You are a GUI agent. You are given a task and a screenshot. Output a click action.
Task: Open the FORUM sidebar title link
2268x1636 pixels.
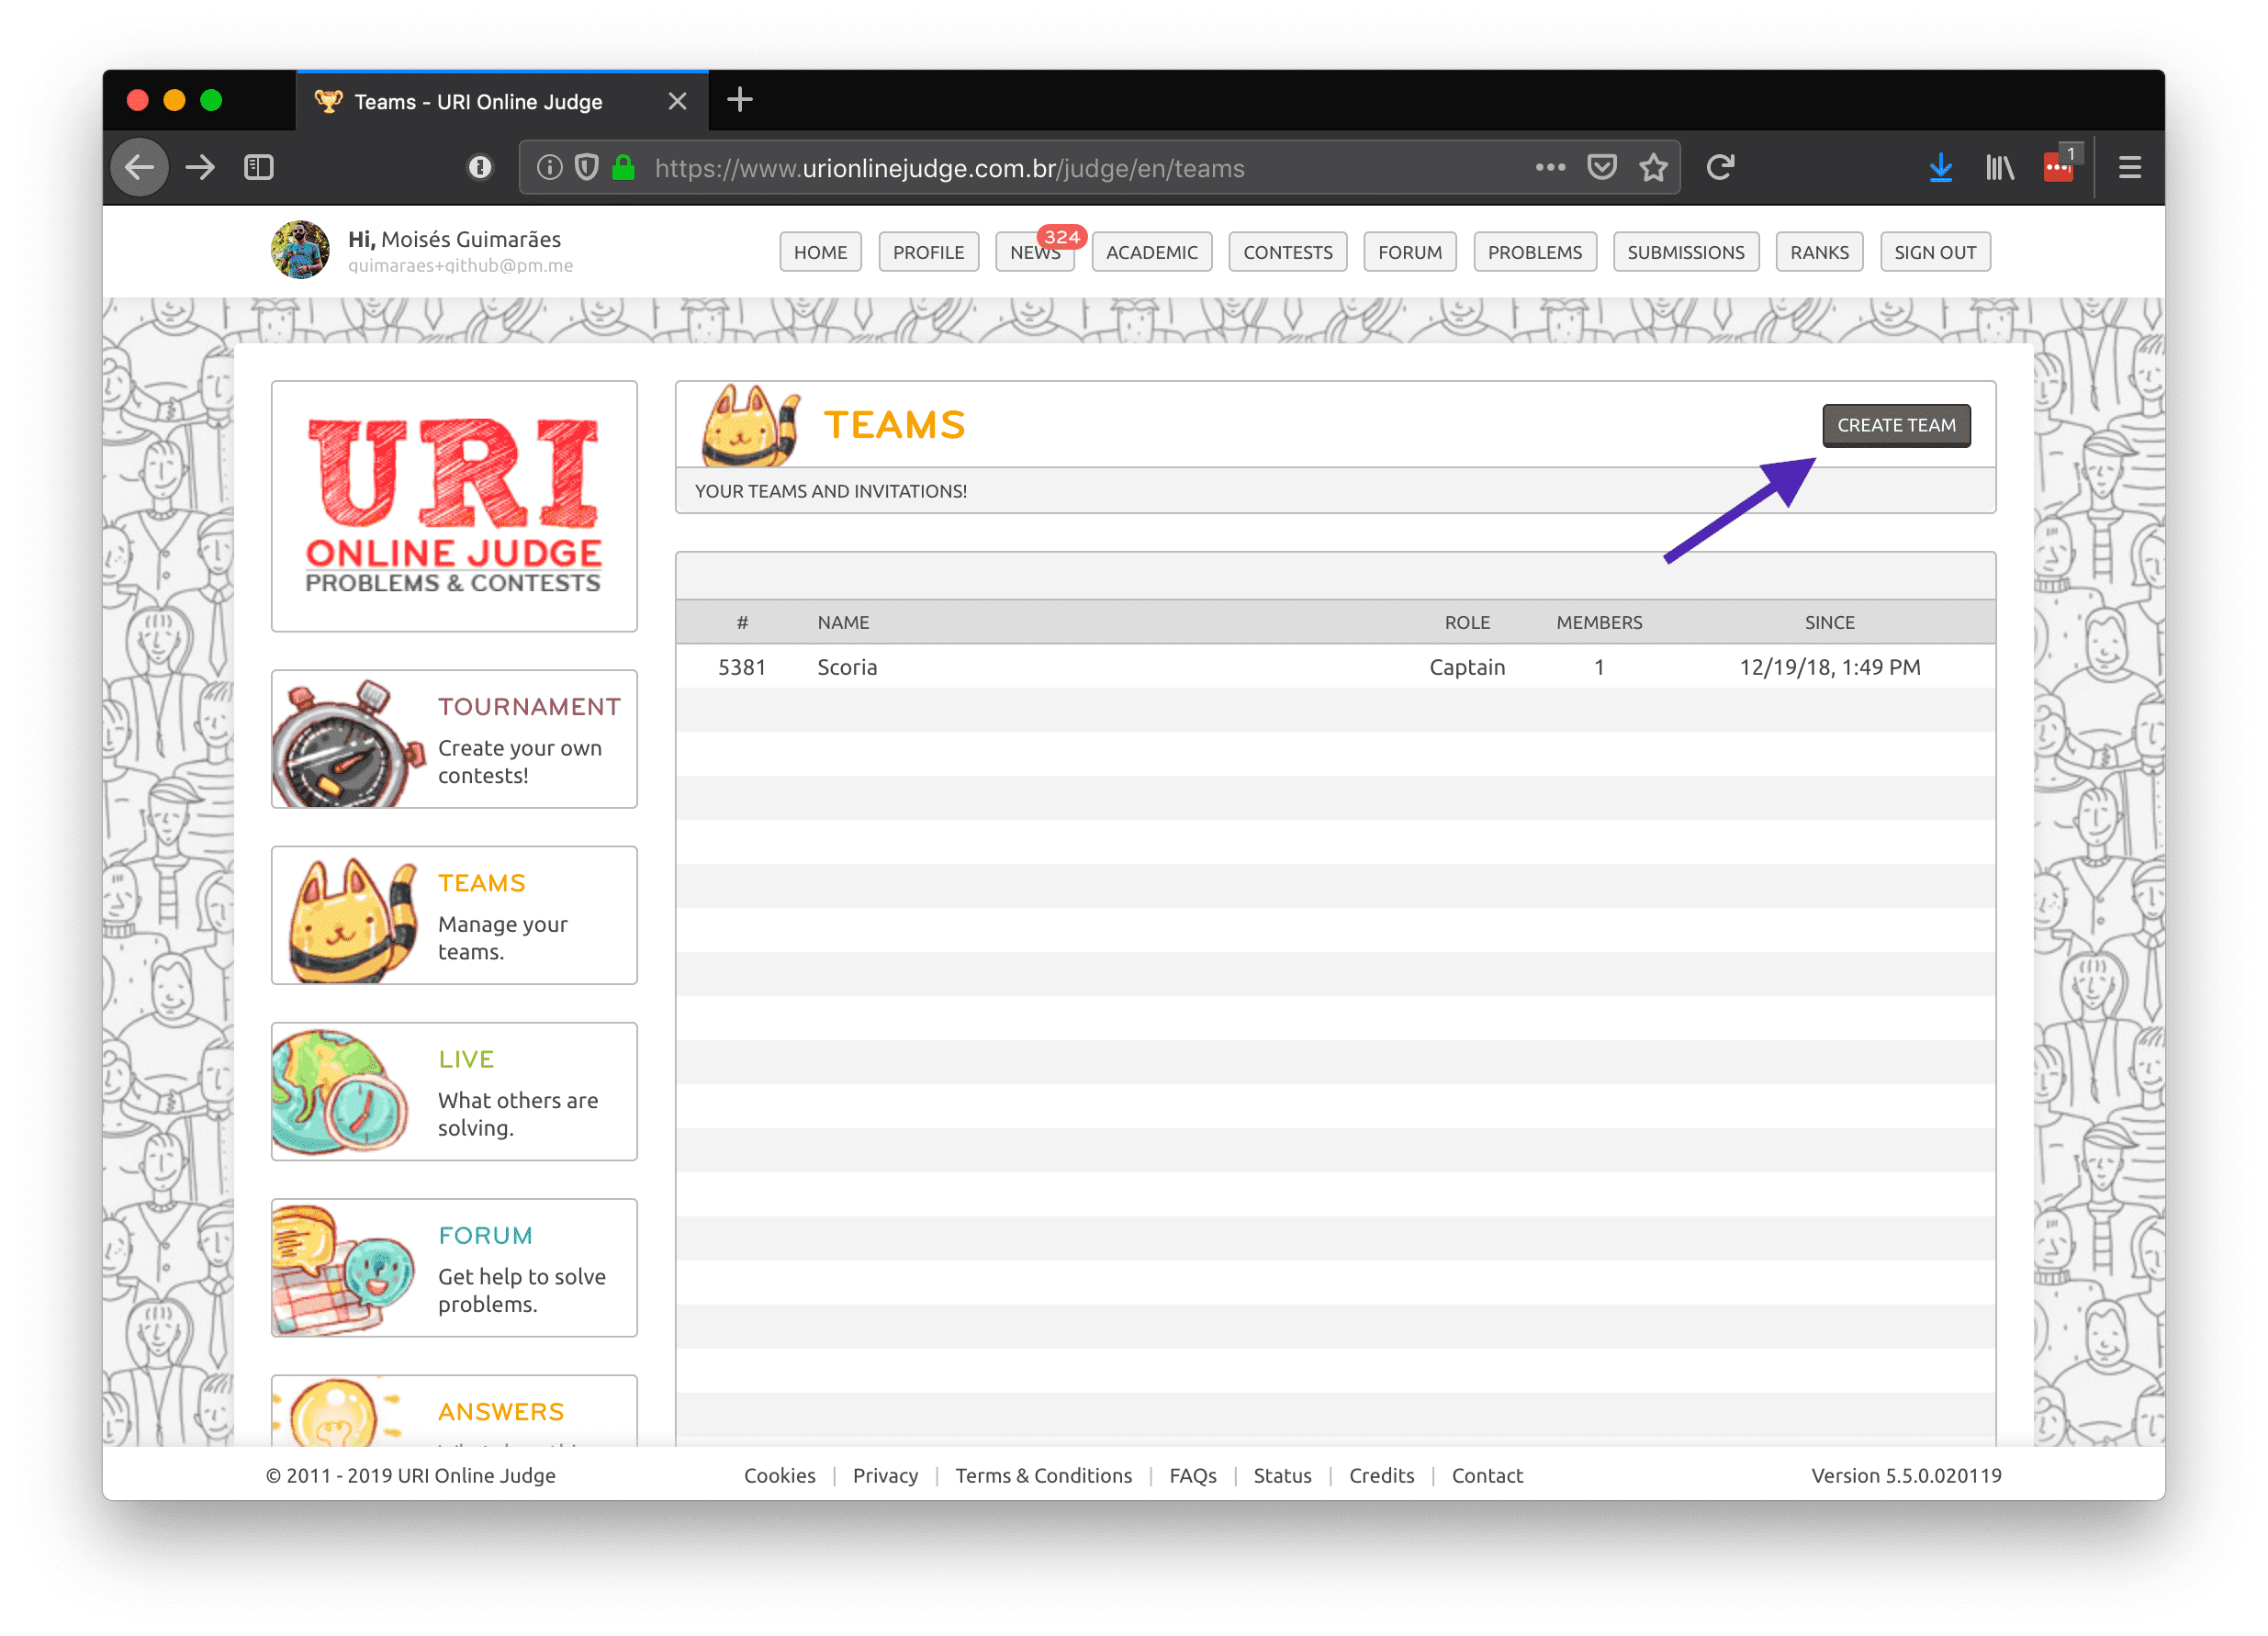click(485, 1235)
